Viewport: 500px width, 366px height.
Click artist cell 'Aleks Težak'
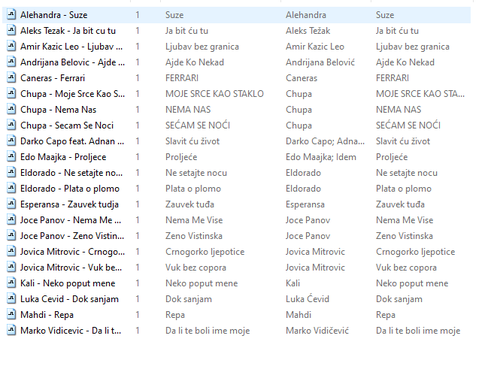[308, 31]
